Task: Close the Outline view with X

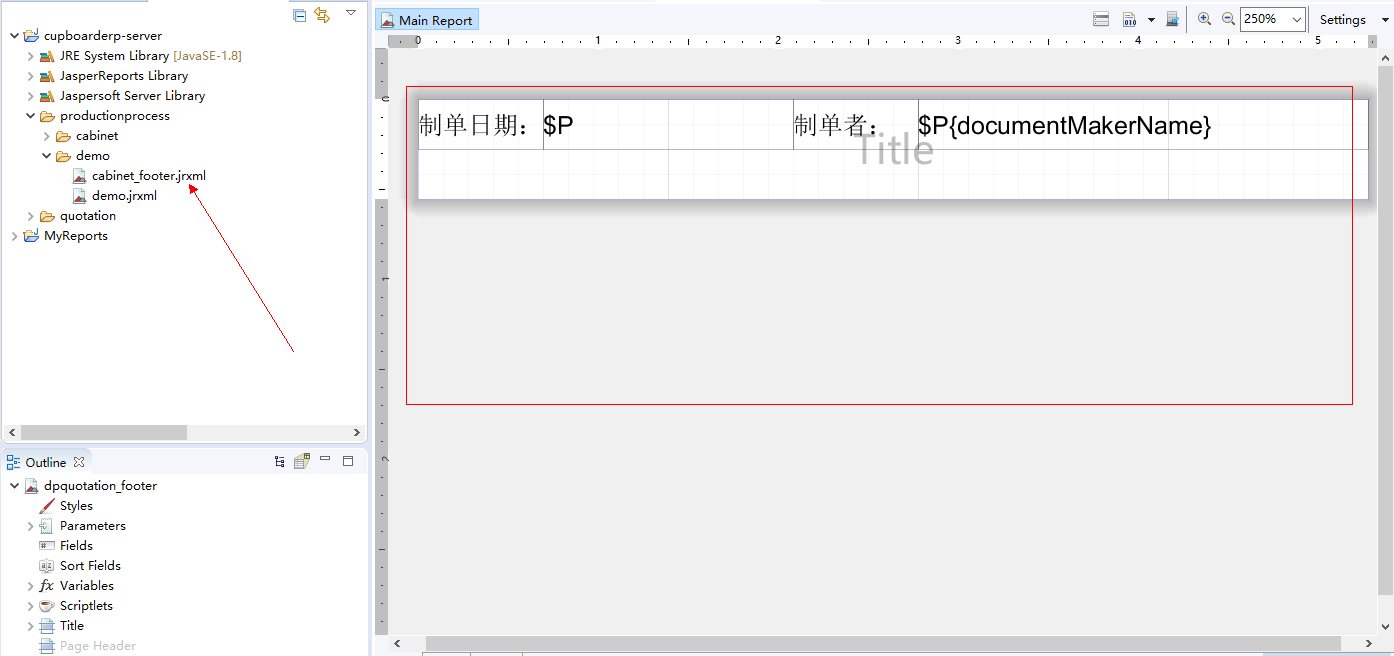Action: click(x=79, y=461)
